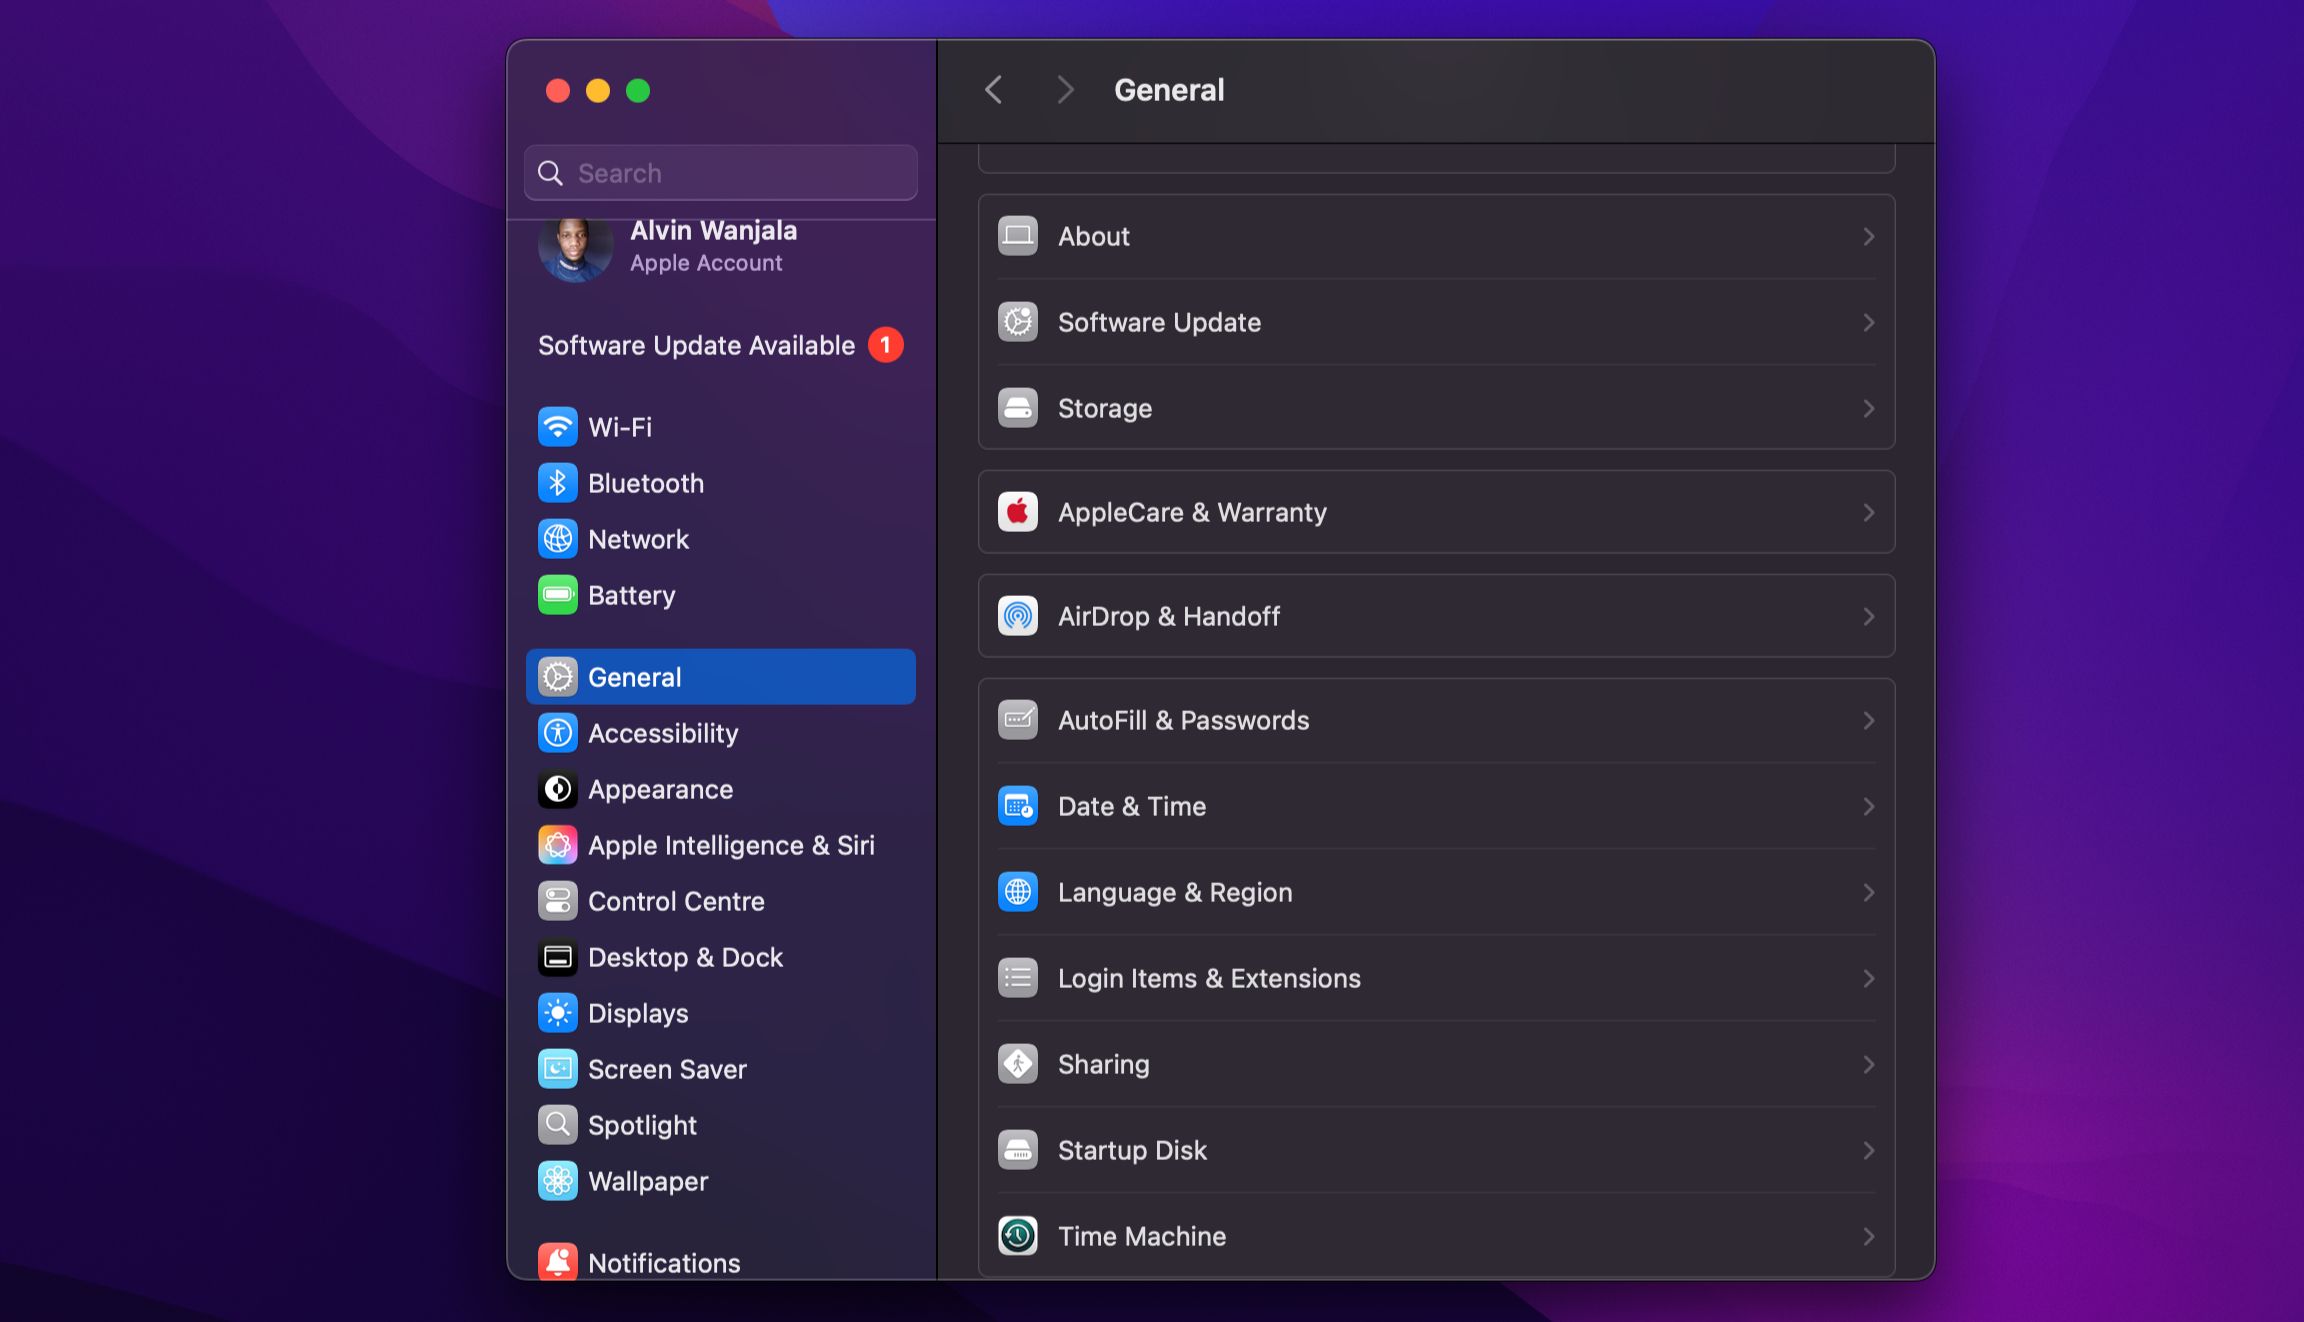Open Desktop & Dock icon
2304x1322 pixels.
click(x=558, y=957)
